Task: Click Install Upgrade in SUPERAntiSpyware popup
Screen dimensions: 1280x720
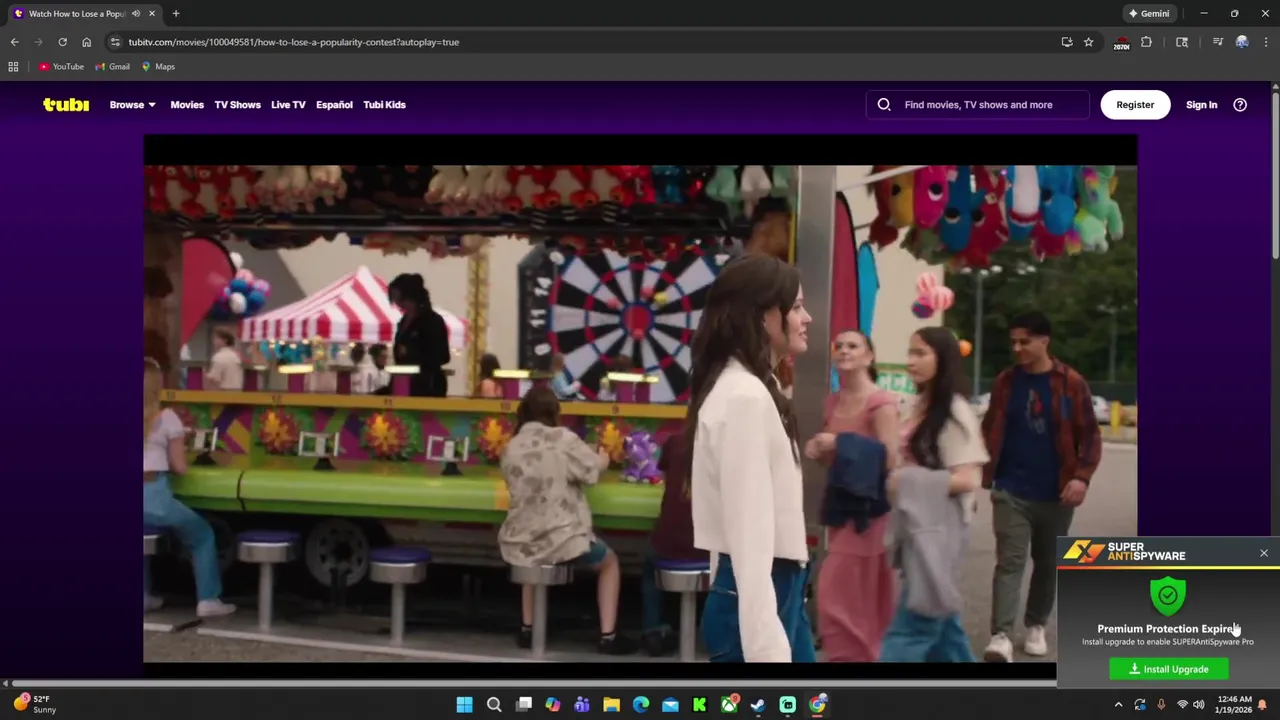Action: tap(1169, 669)
